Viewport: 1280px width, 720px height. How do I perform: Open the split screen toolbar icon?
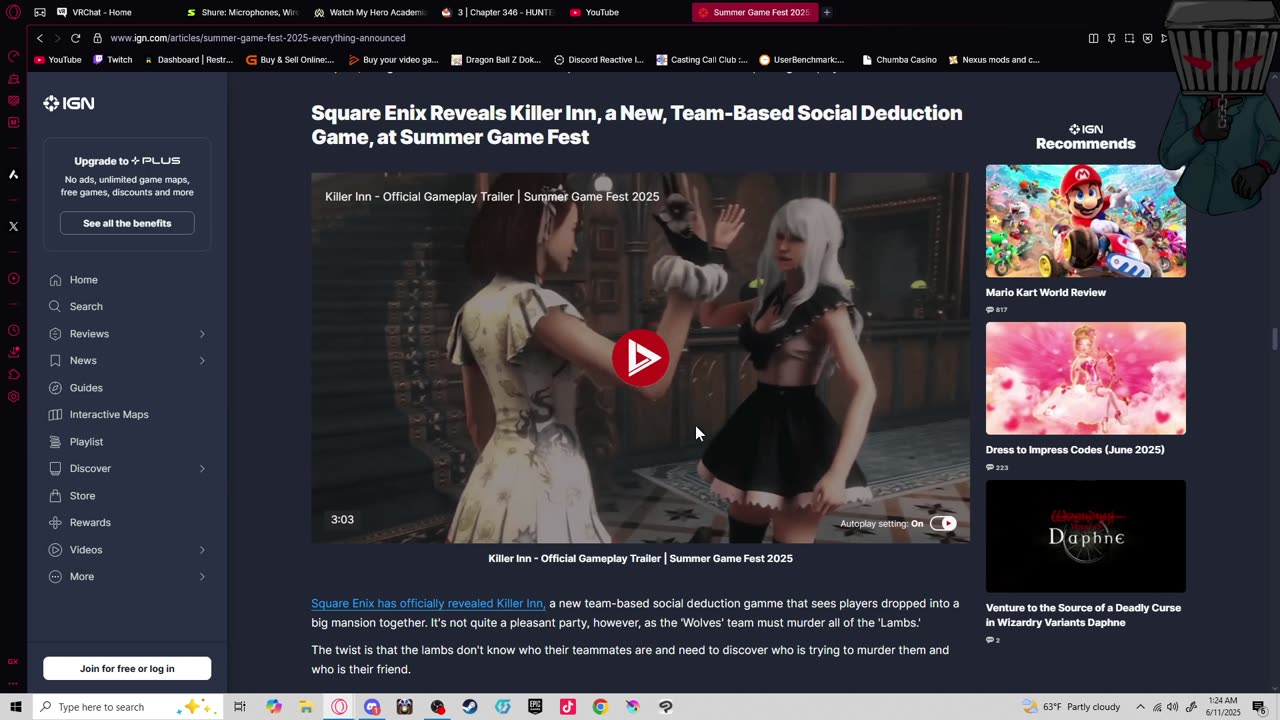tap(1093, 38)
